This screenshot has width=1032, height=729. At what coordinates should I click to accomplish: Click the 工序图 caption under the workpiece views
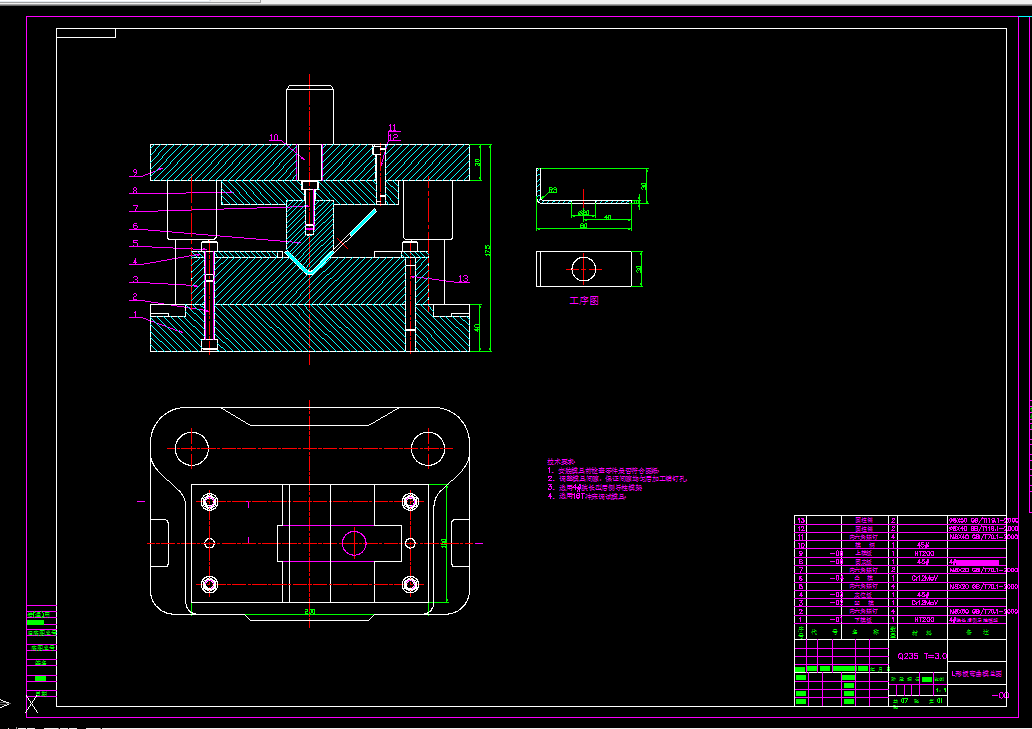coord(584,301)
